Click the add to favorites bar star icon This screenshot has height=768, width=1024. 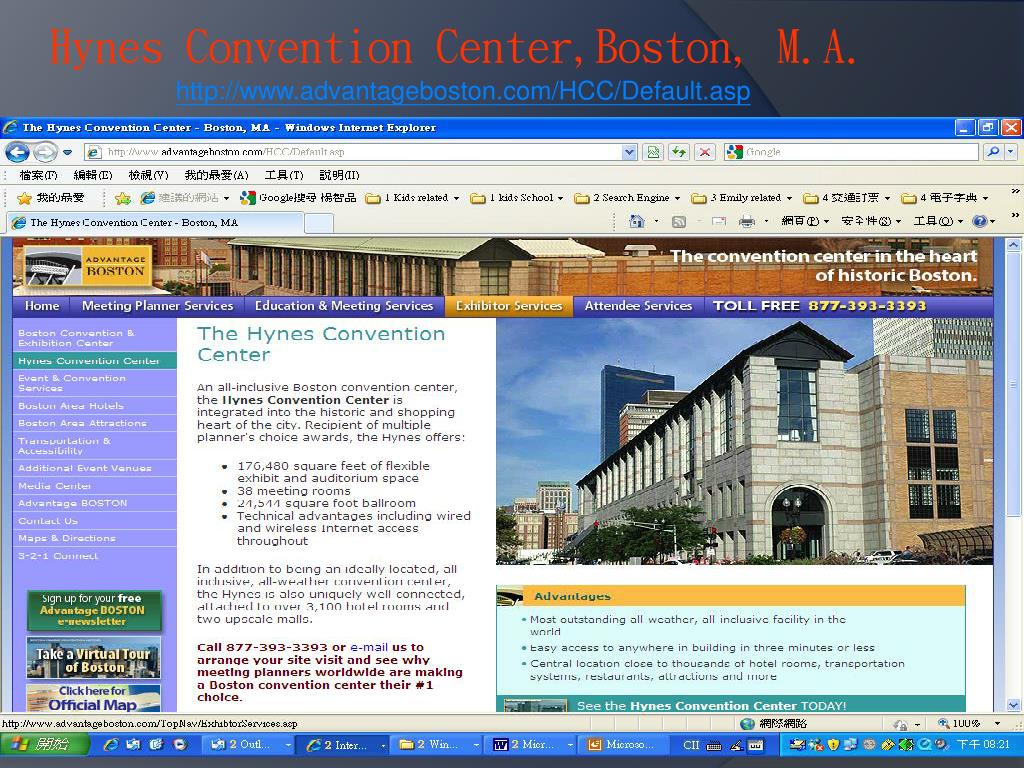(x=123, y=198)
